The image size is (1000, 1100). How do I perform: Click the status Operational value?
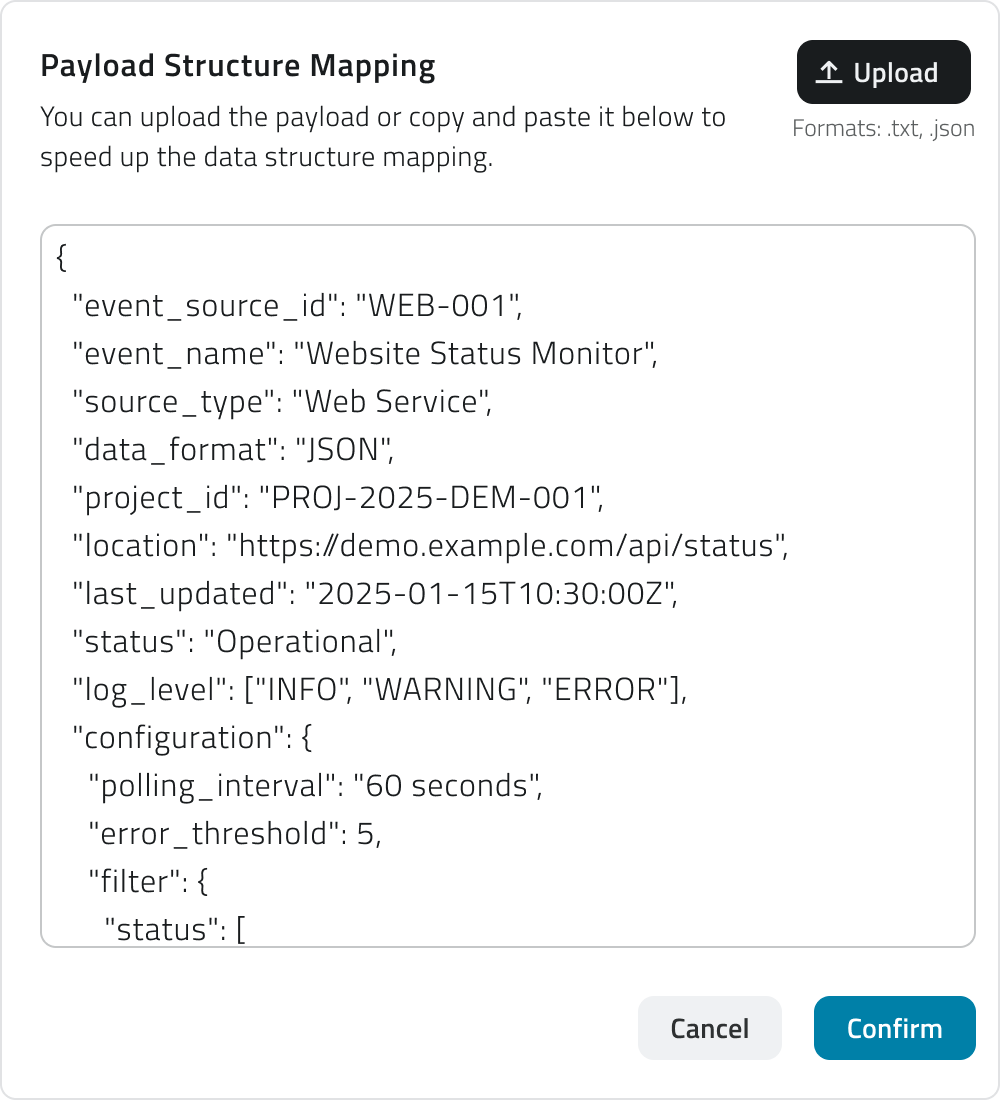coord(300,641)
